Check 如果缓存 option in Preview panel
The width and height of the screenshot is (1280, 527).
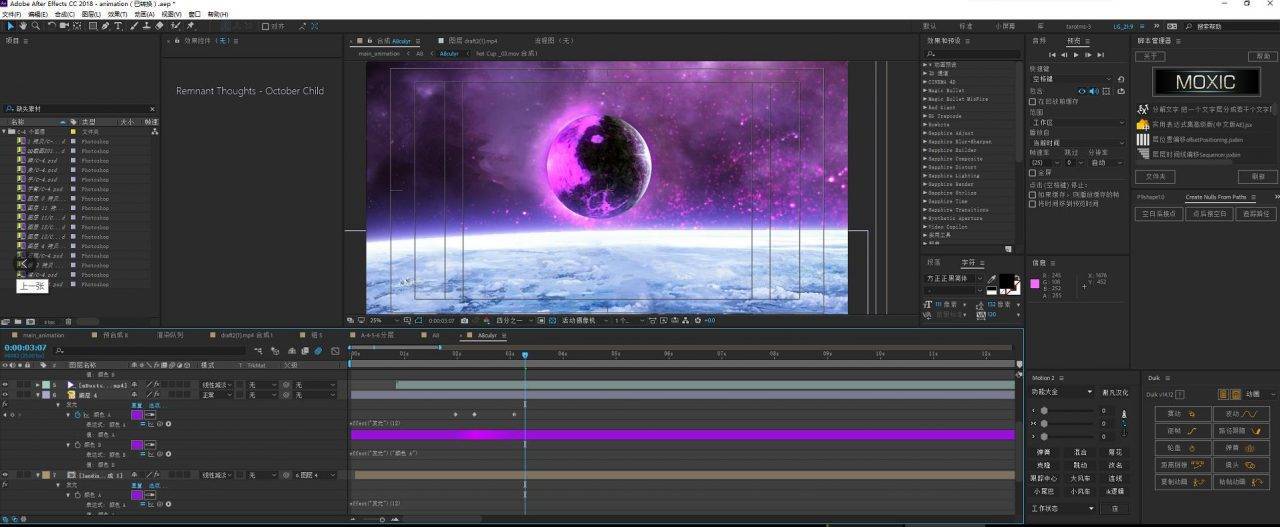click(1032, 195)
